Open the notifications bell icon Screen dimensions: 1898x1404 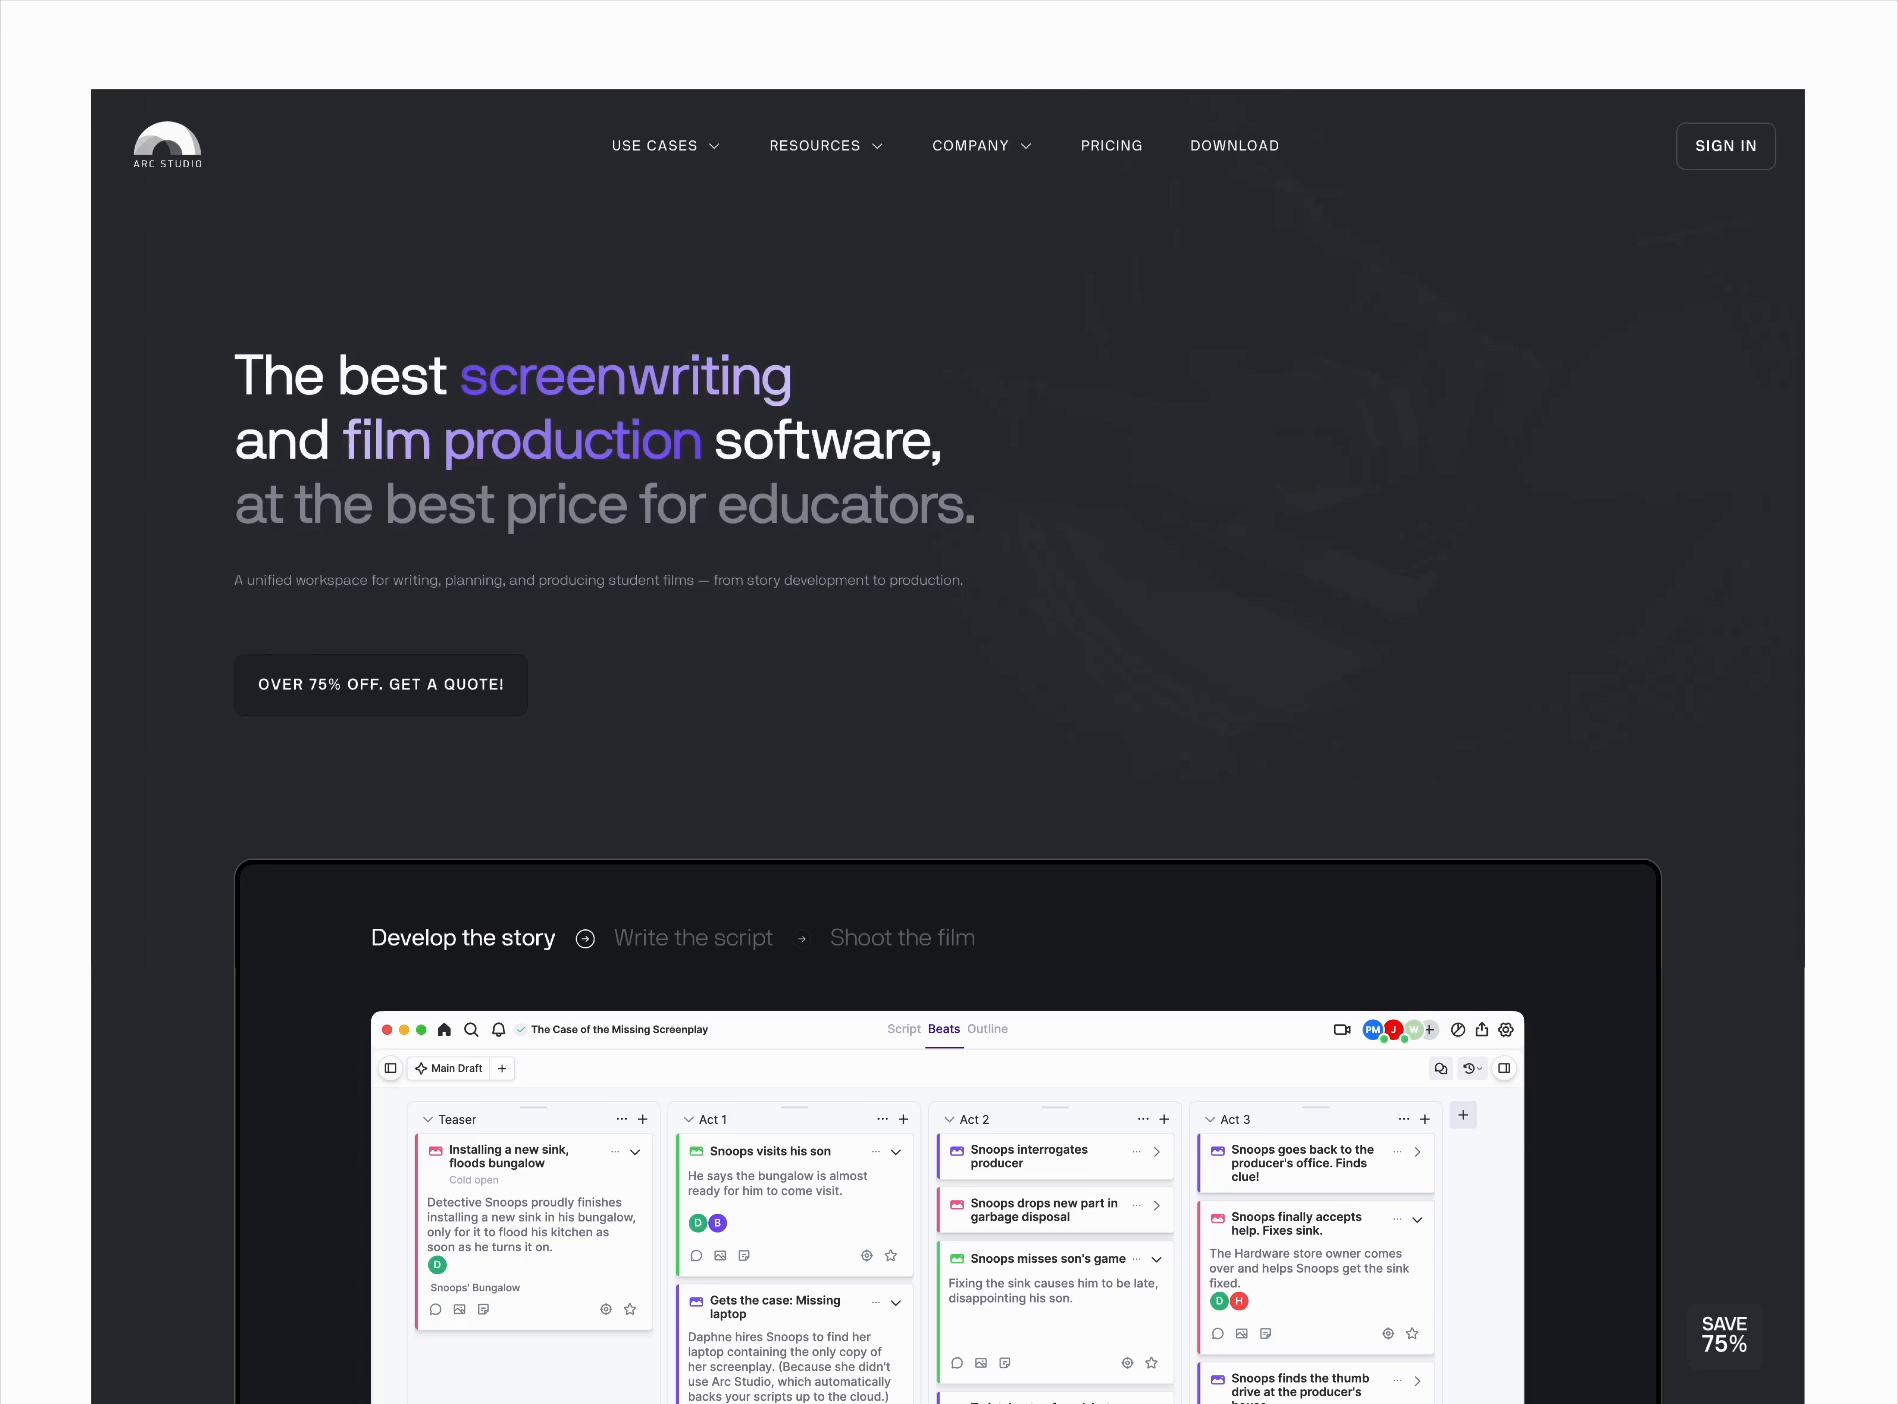[x=498, y=1029]
